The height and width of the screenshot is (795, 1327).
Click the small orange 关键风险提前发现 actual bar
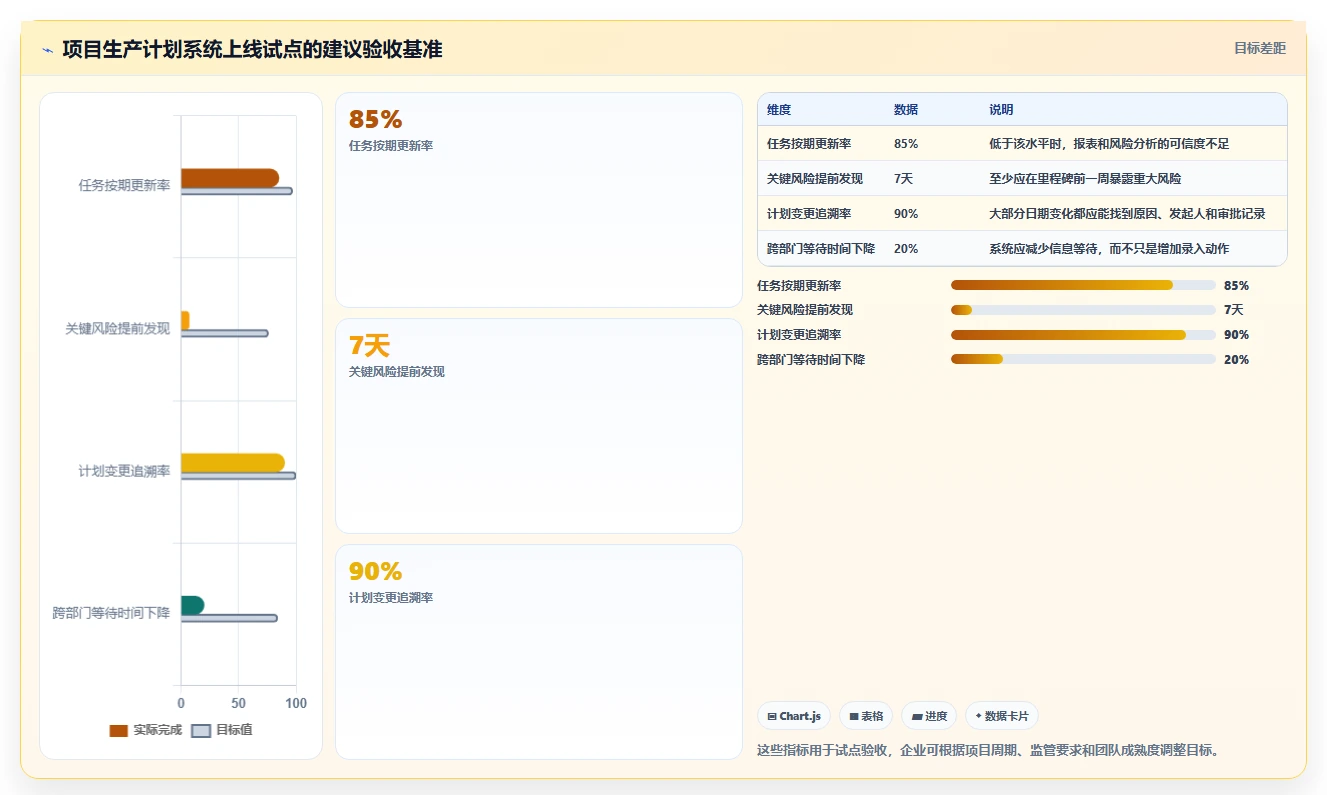tap(185, 320)
